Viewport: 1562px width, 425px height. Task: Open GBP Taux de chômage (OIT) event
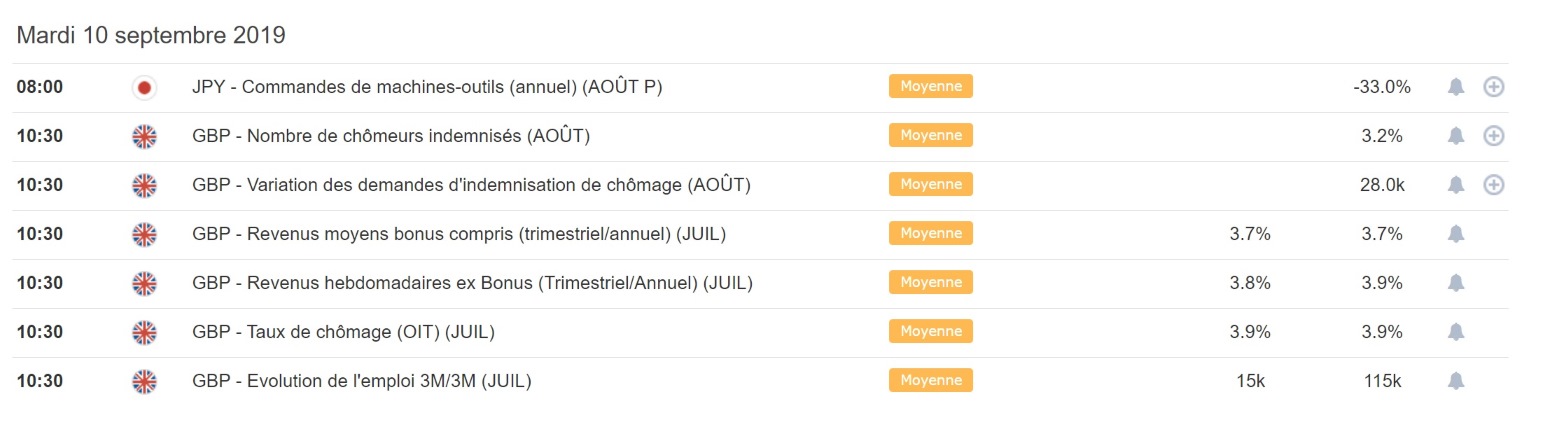[343, 332]
